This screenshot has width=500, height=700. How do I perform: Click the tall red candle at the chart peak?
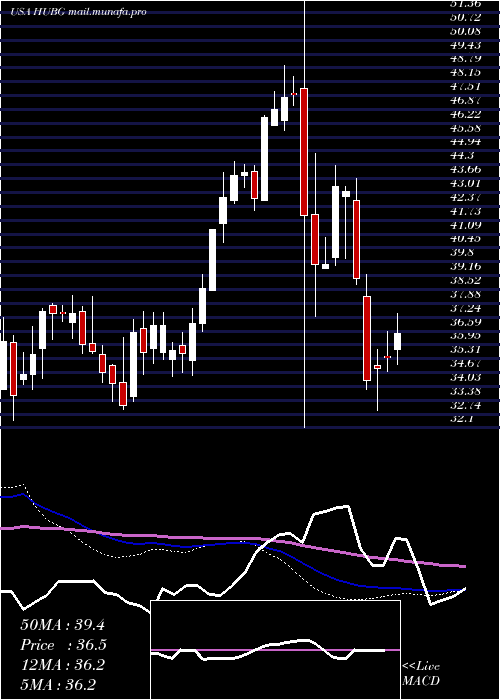304,152
